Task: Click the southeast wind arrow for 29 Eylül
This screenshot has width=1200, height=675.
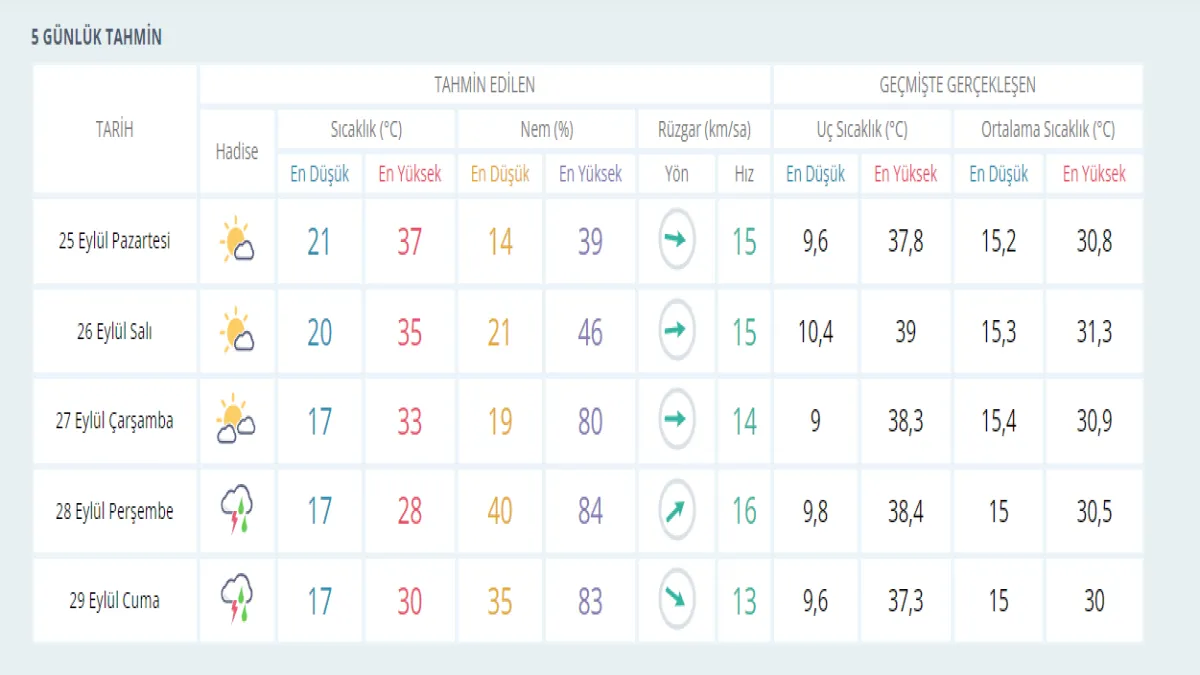Action: click(x=676, y=600)
